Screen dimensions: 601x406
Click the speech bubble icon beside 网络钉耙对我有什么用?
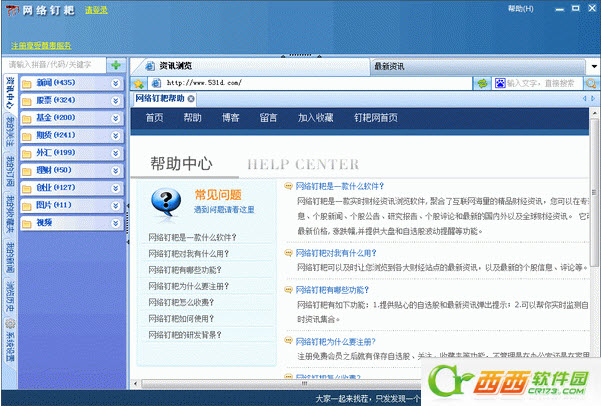(288, 253)
